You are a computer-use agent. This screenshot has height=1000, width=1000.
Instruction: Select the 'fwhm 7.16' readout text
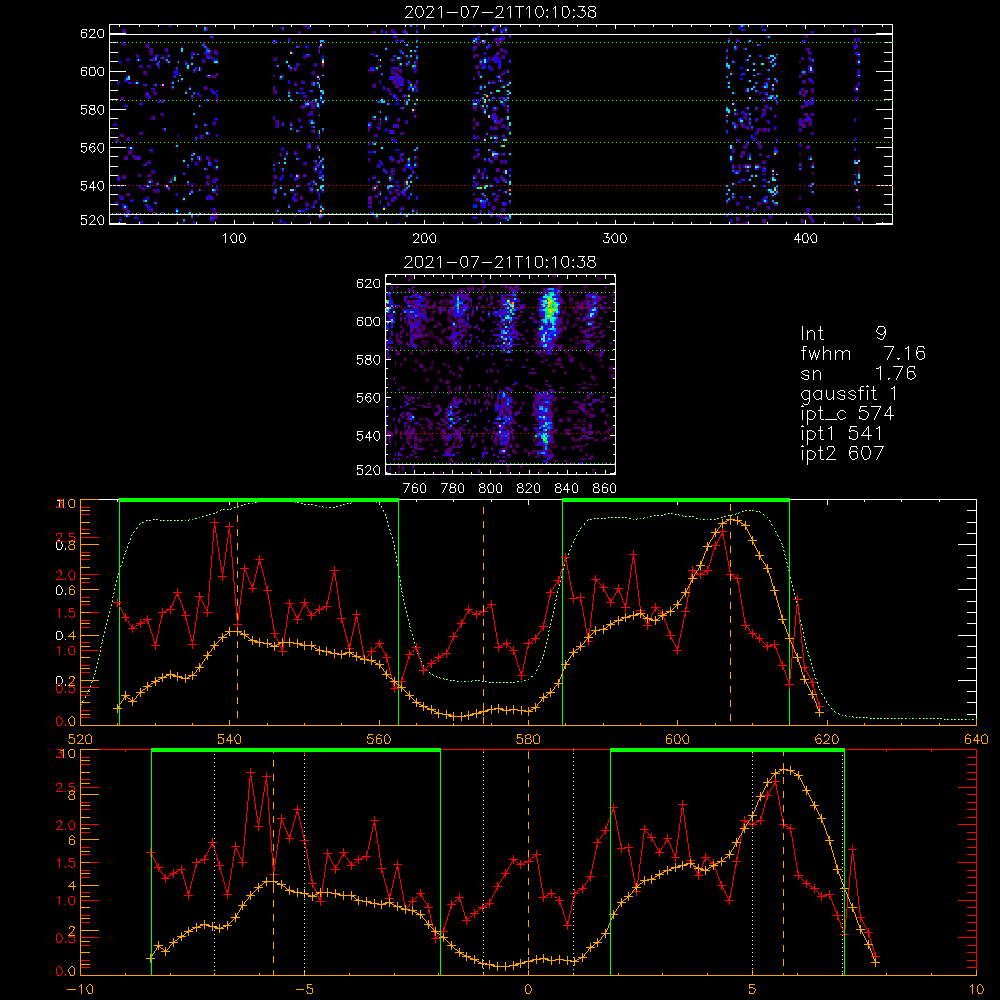[863, 353]
